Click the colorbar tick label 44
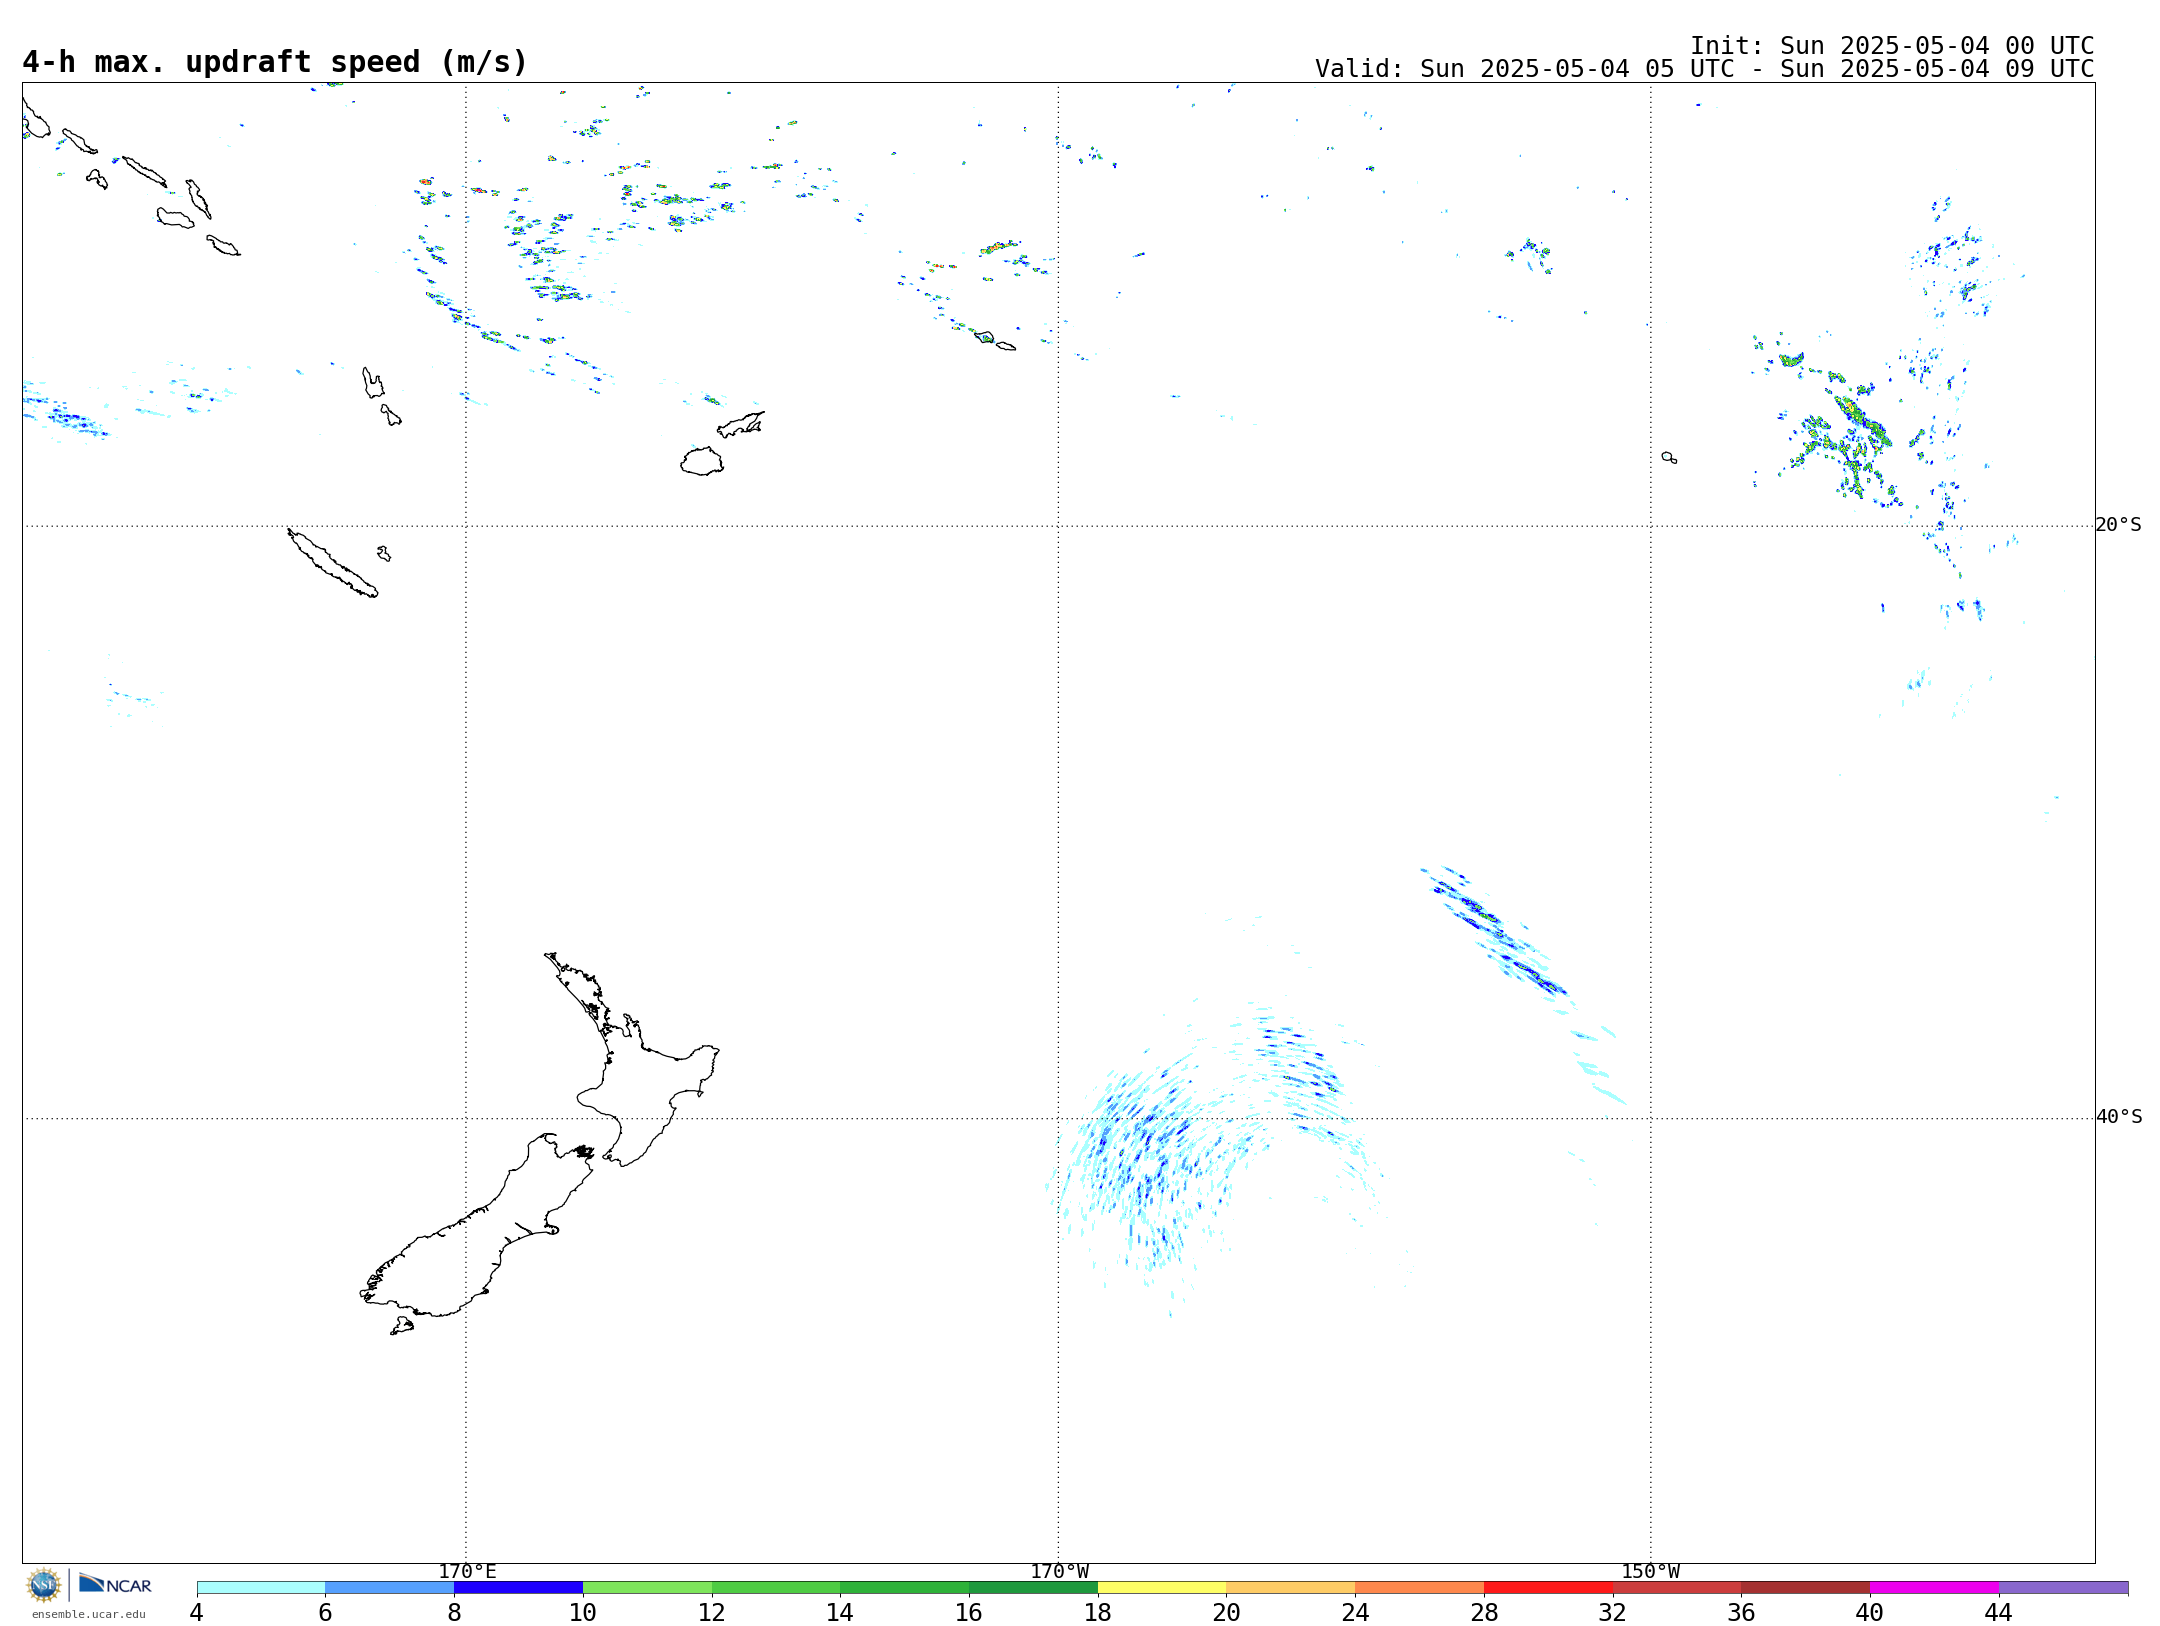Viewport: 2160px width, 1626px height. tap(1998, 1612)
